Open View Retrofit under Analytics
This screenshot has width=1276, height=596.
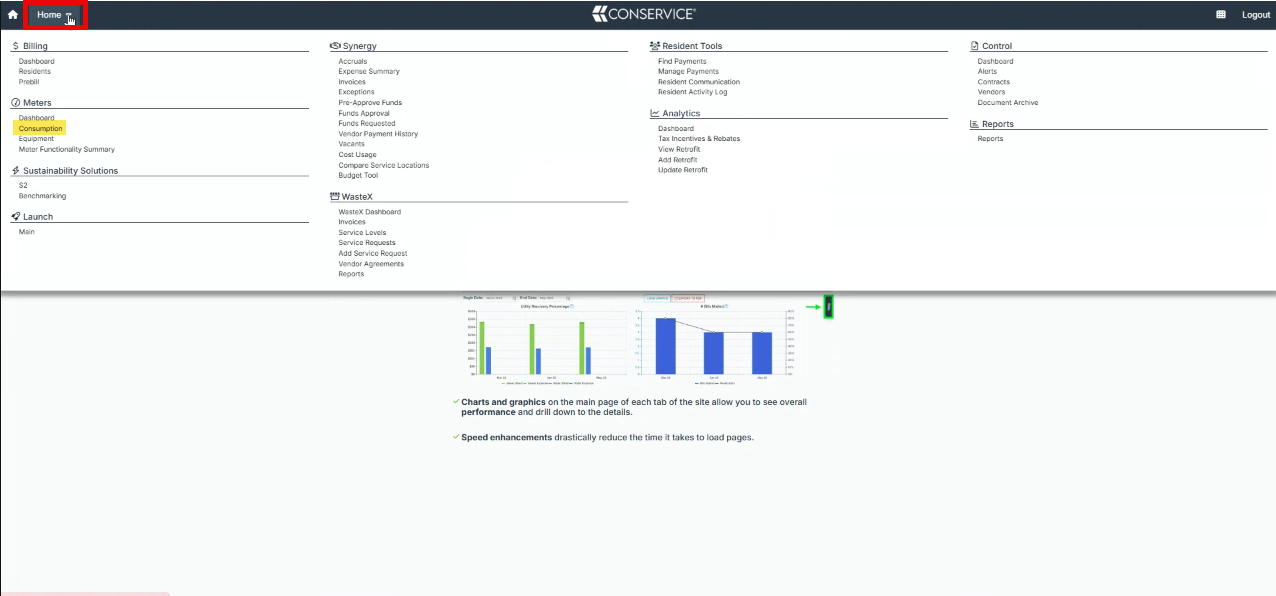pos(679,150)
